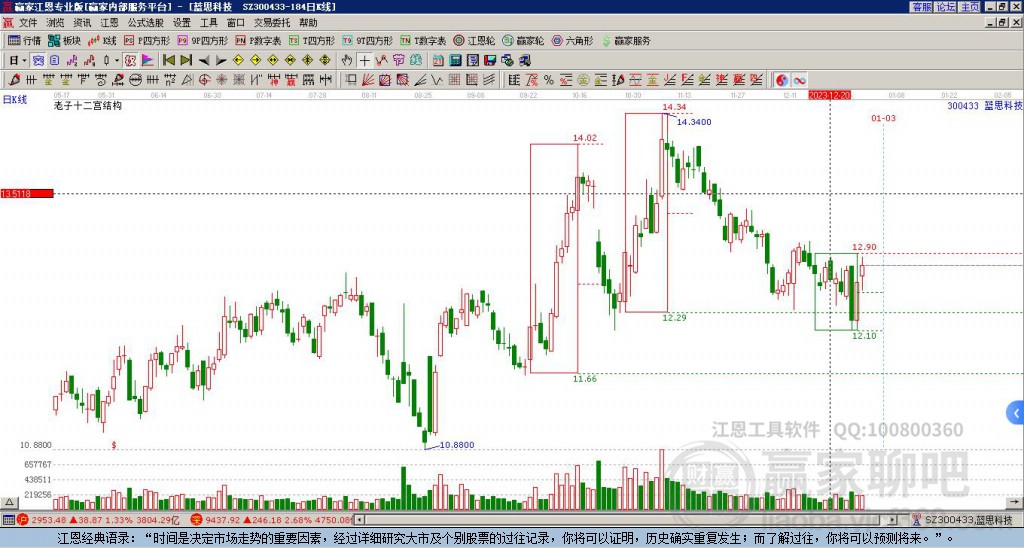Select the zigzag wave line tool
The width and height of the screenshot is (1024, 548).
click(x=436, y=80)
